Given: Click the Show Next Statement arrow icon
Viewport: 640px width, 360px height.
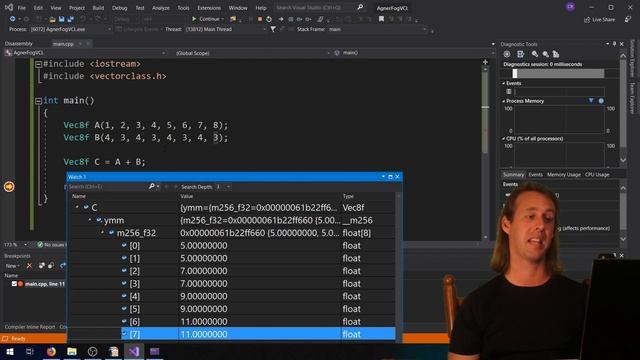Looking at the screenshot, I should [280, 19].
